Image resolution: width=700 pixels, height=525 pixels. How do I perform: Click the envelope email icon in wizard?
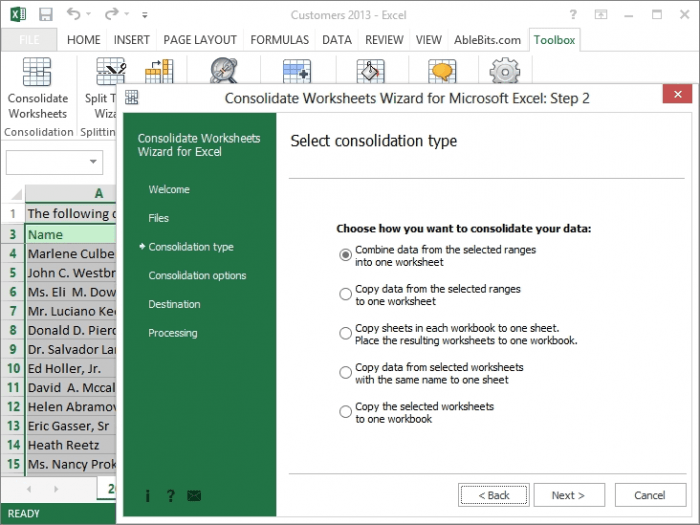(x=194, y=495)
